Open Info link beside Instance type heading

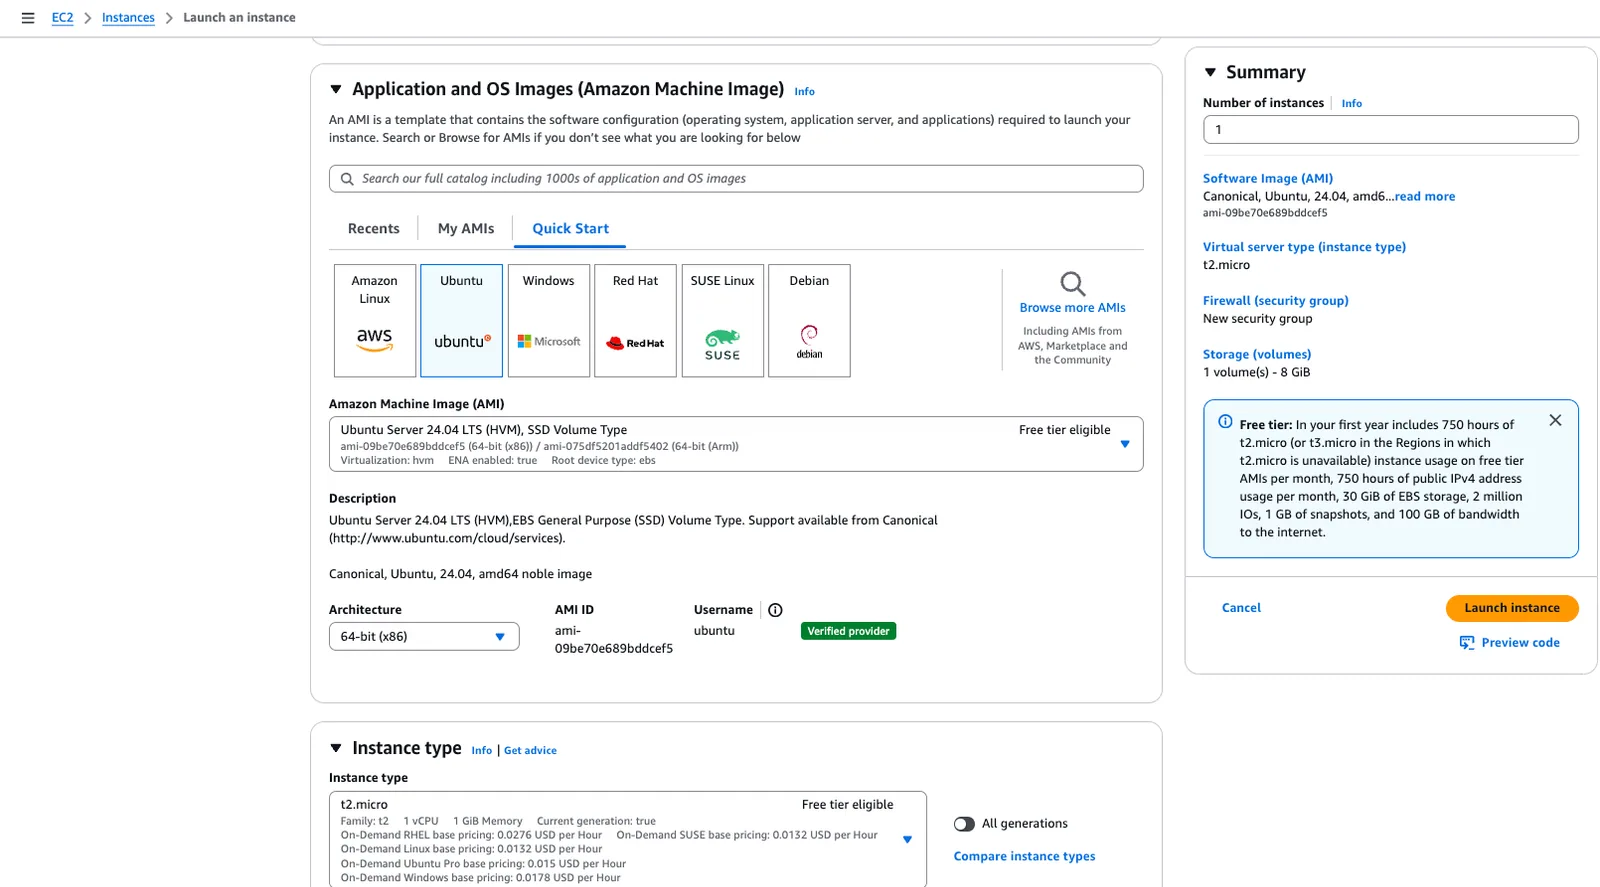tap(481, 751)
